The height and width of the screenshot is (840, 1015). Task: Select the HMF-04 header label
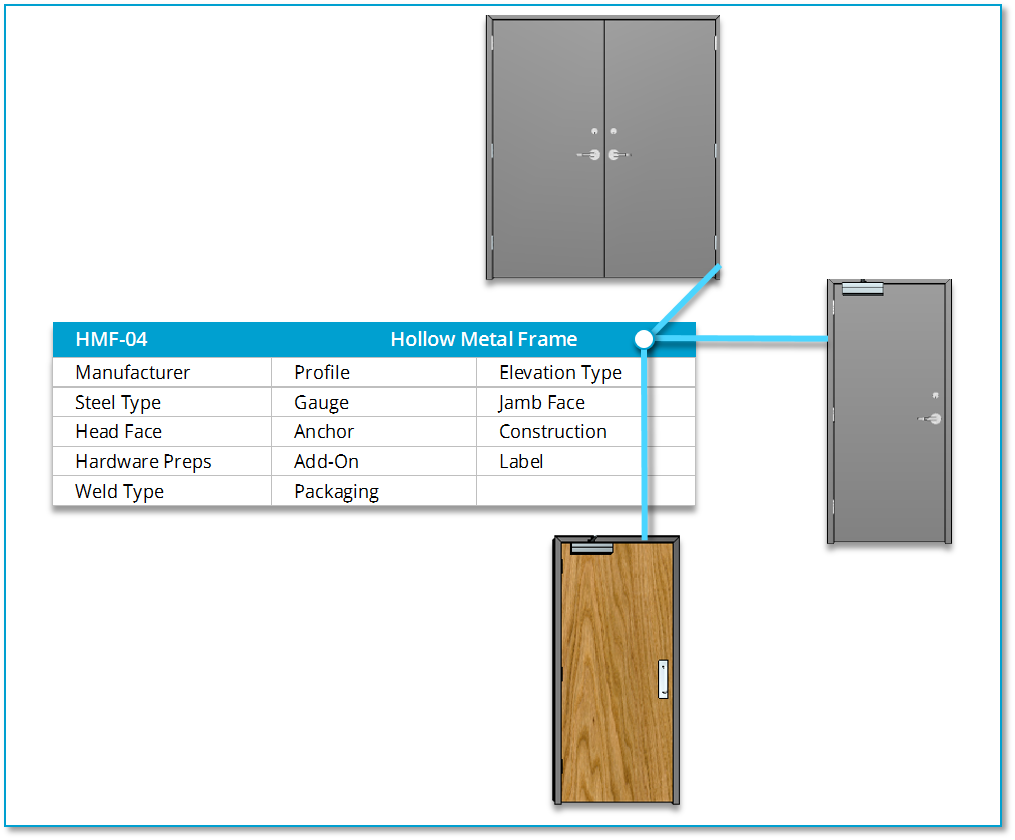pos(111,339)
